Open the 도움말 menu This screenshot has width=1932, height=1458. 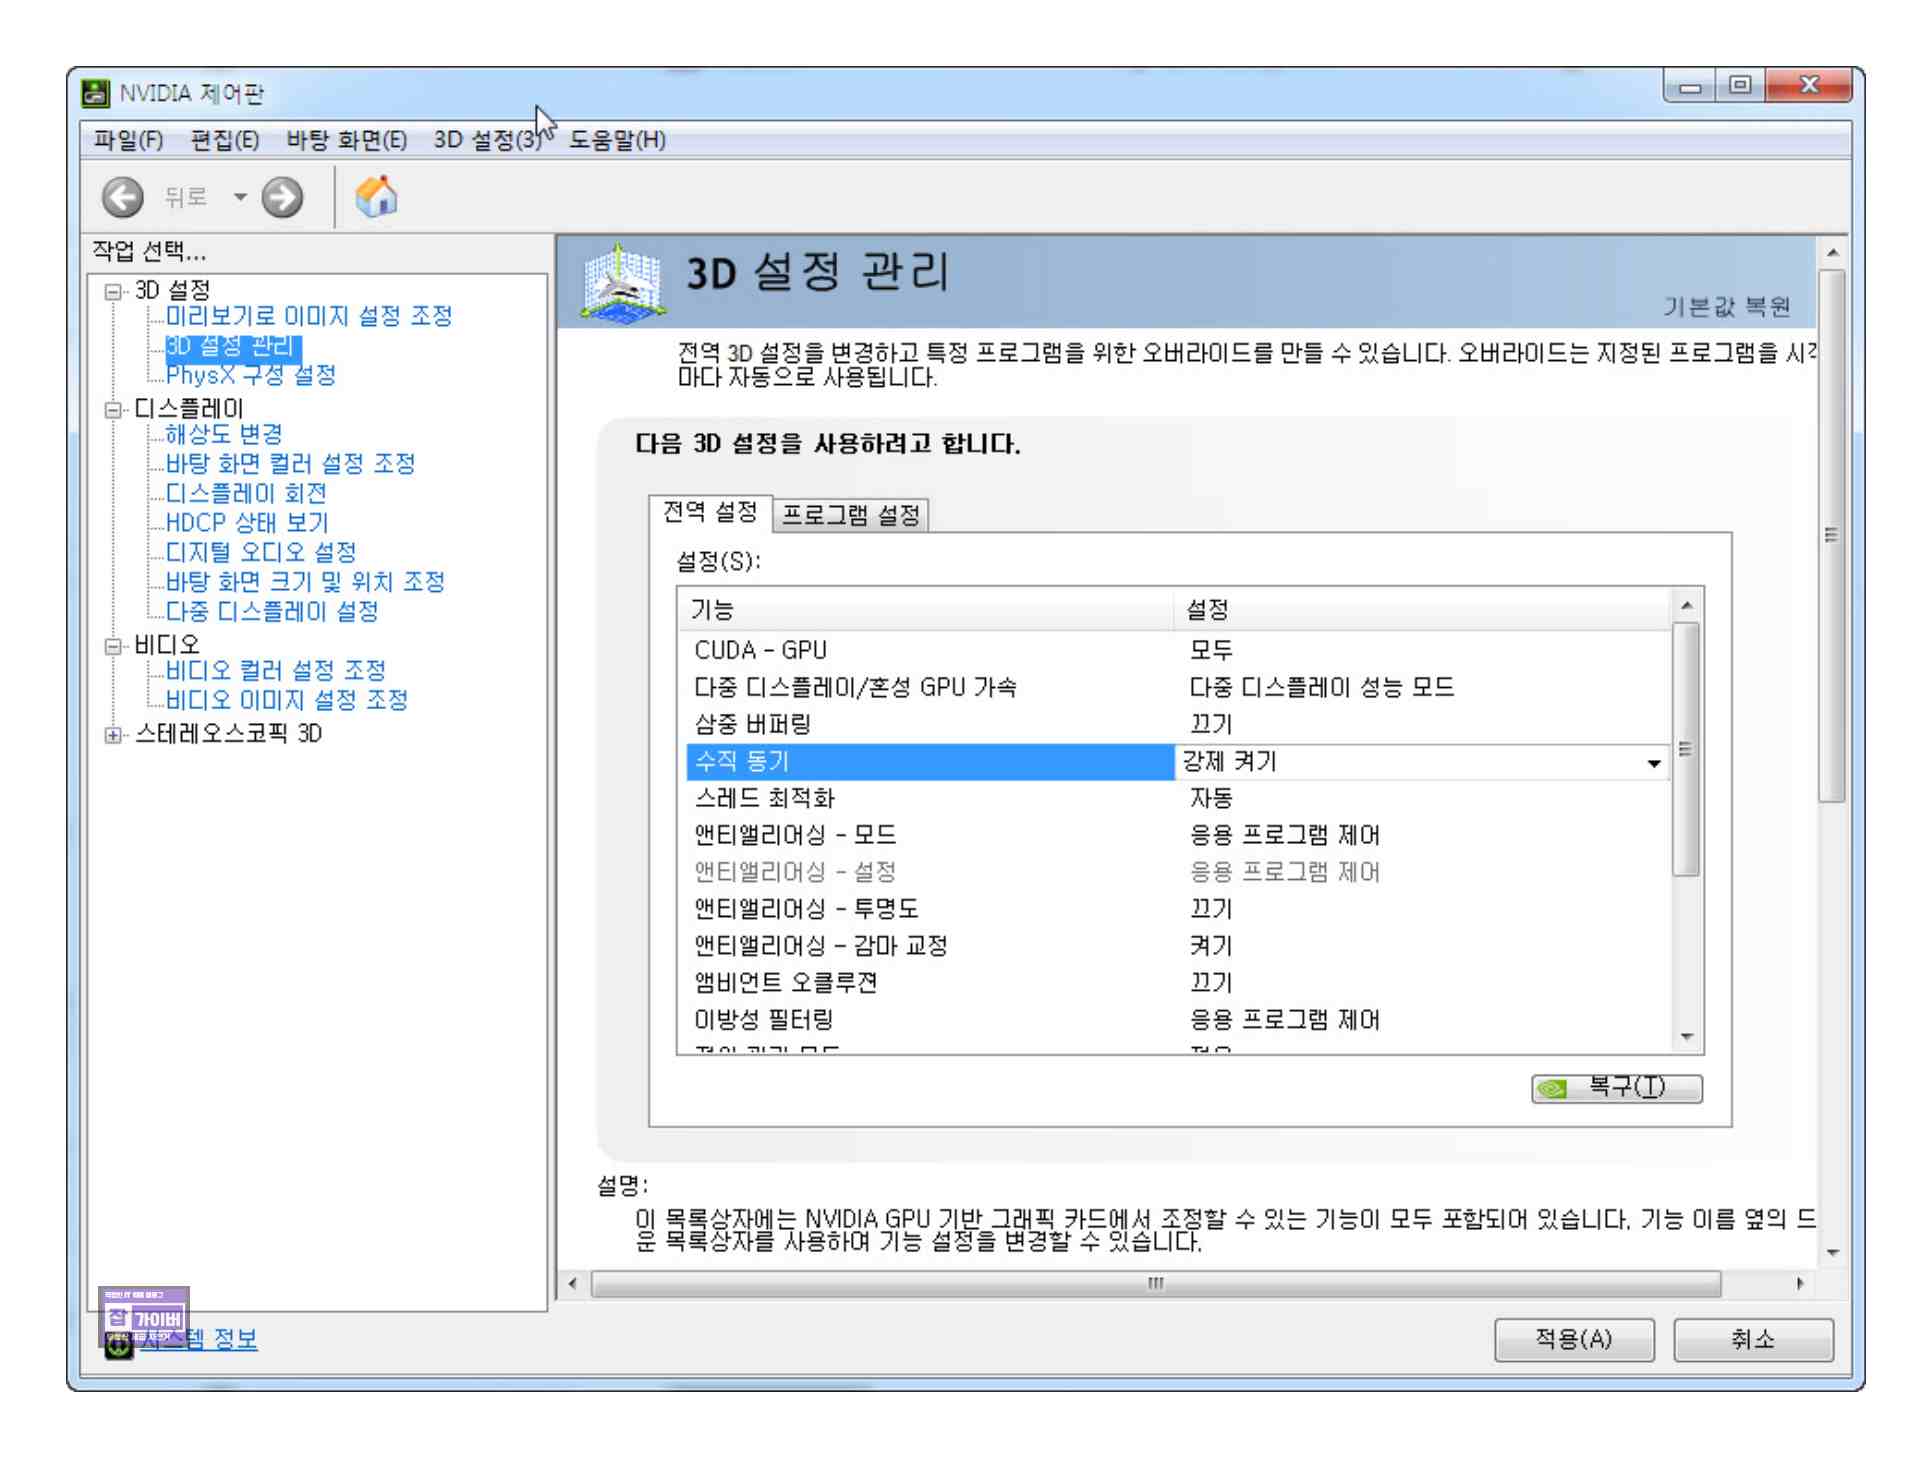pos(617,141)
